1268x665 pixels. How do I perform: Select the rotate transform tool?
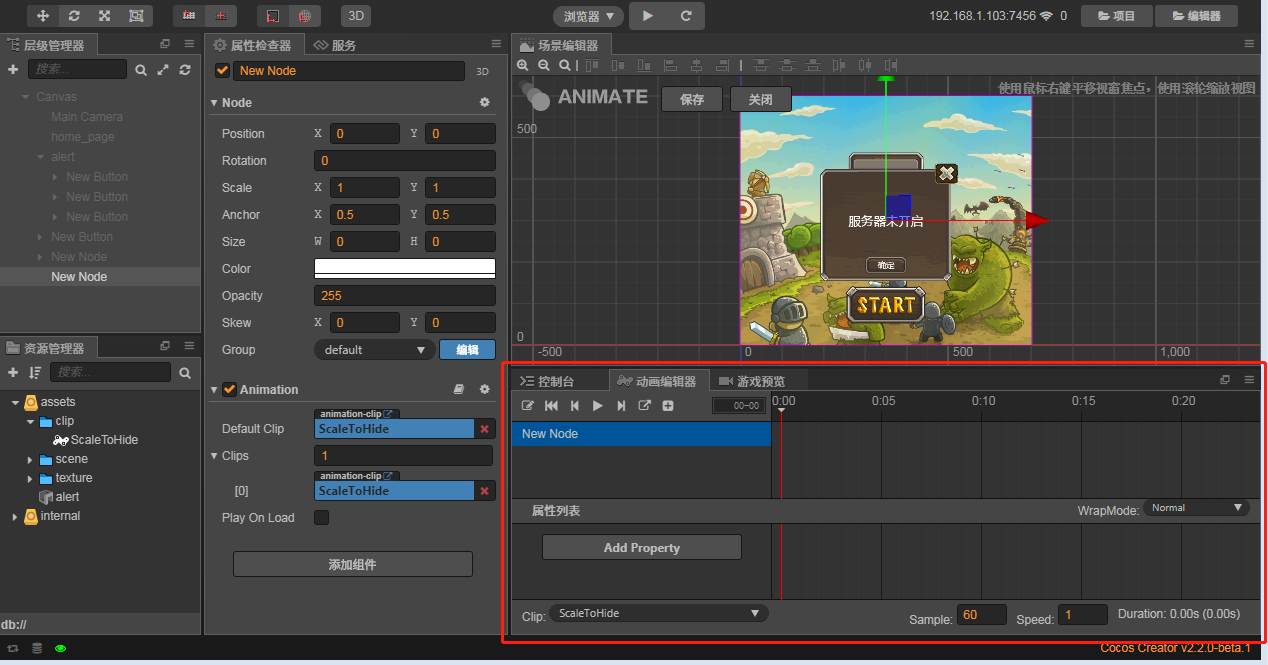[x=74, y=16]
